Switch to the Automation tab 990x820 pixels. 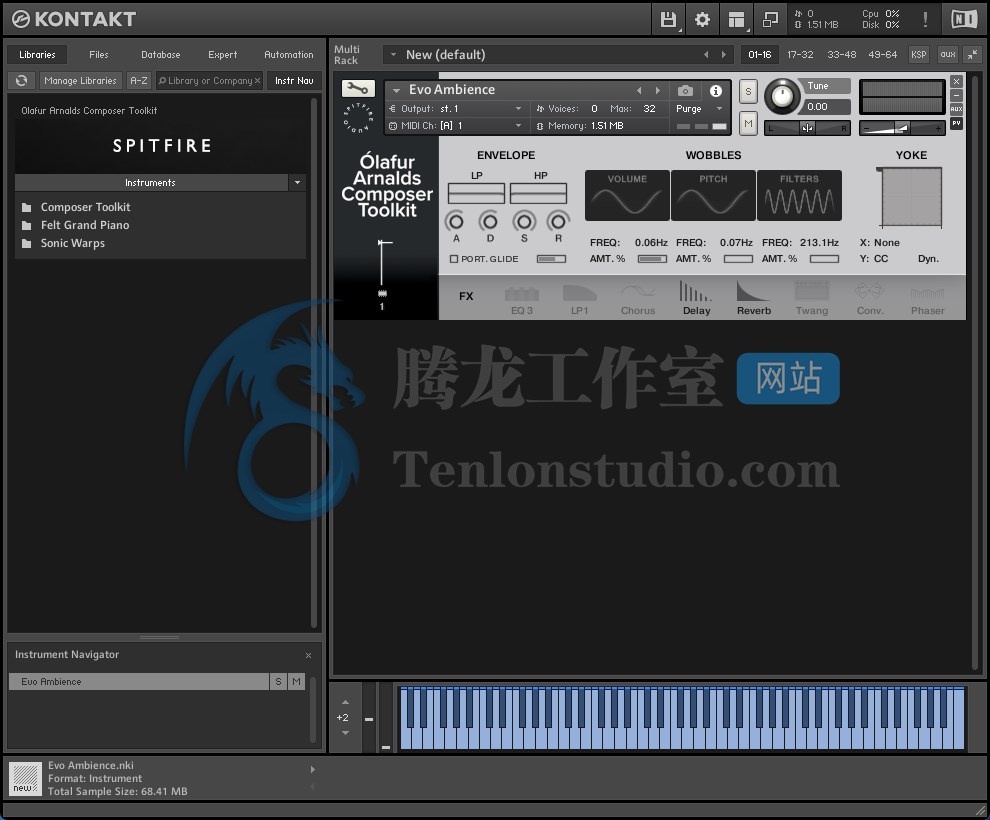[x=289, y=55]
